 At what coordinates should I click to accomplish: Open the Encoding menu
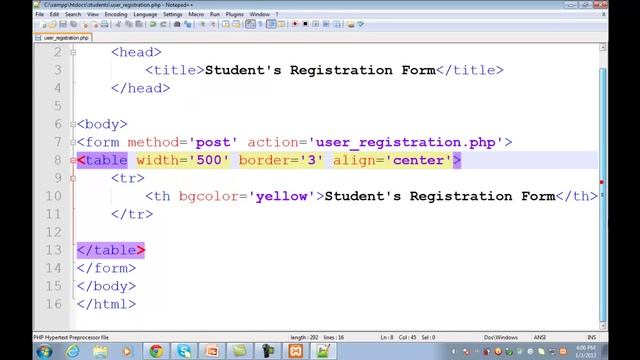pyautogui.click(x=116, y=14)
